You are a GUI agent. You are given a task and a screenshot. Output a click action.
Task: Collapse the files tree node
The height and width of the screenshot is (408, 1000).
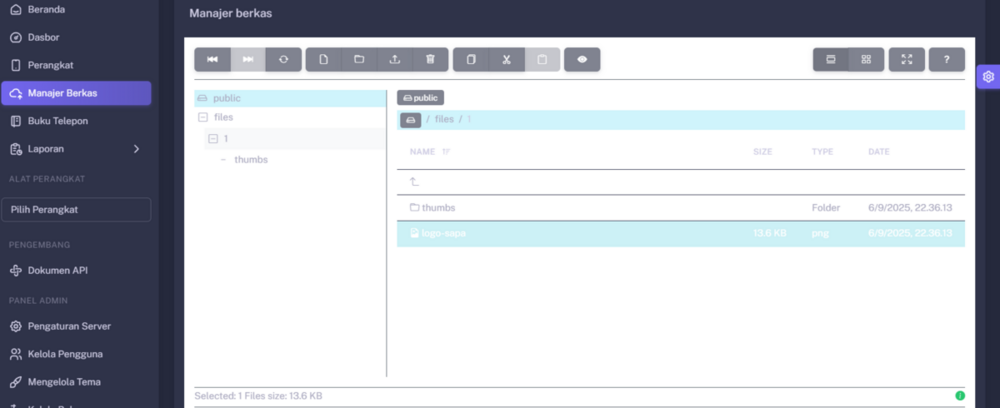[x=203, y=117]
